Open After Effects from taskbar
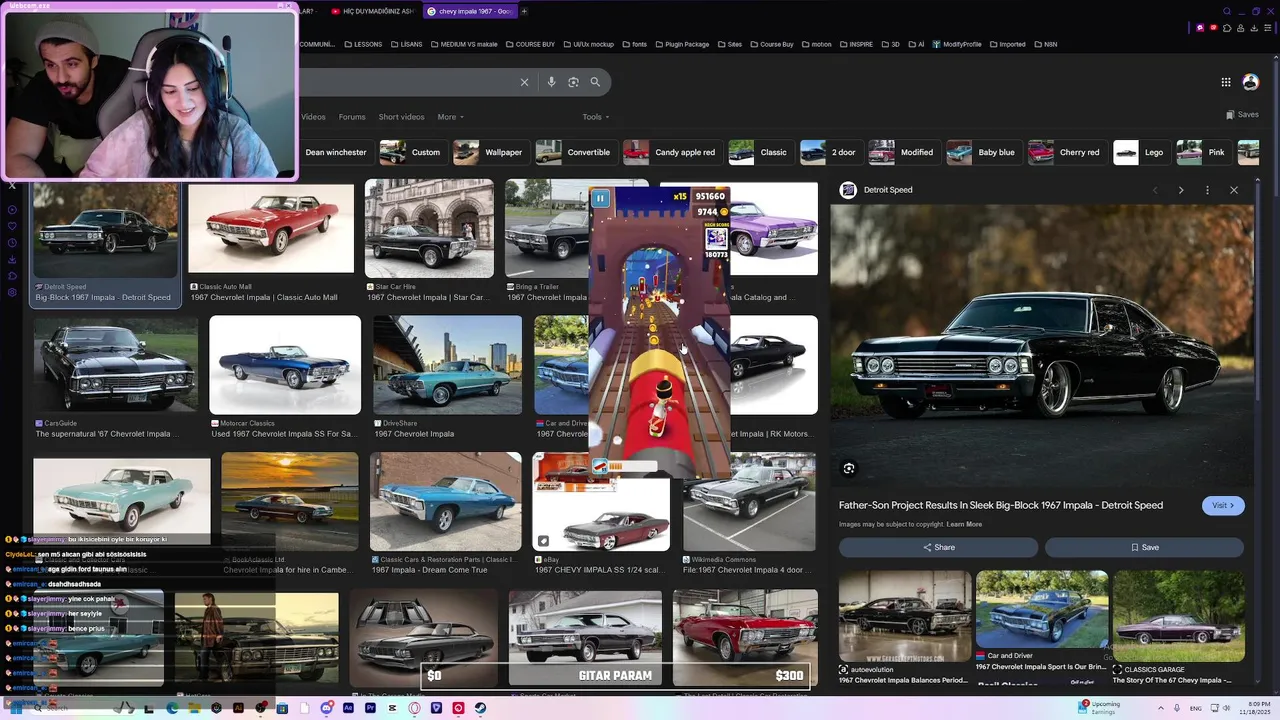 point(348,708)
